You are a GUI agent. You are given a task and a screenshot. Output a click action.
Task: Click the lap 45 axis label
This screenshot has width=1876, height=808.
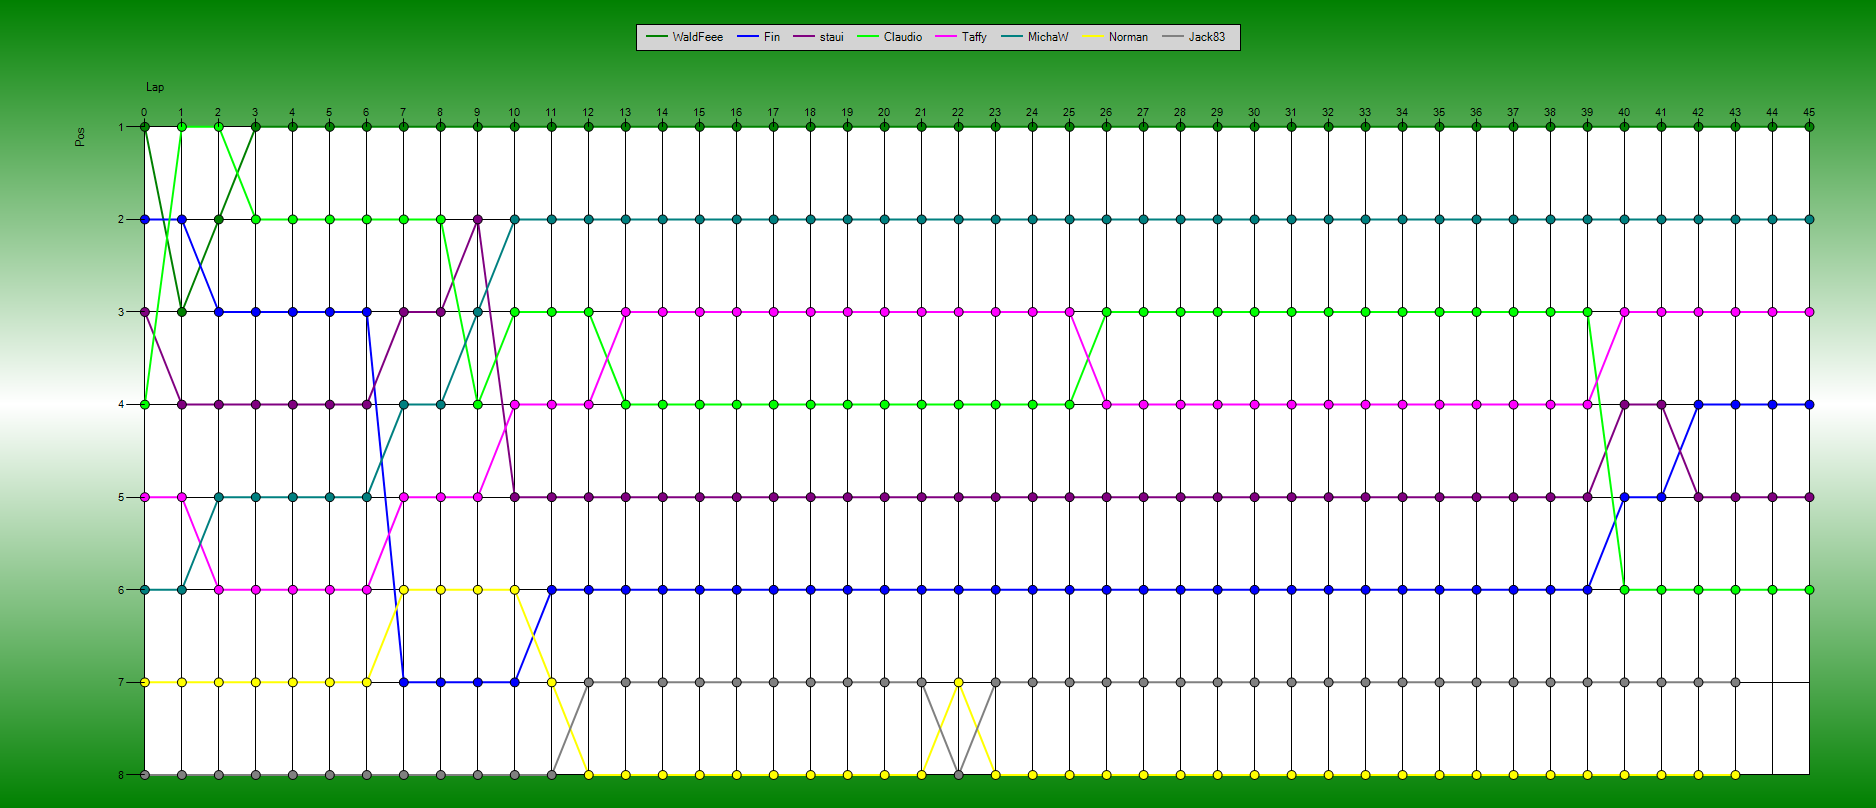point(1809,112)
